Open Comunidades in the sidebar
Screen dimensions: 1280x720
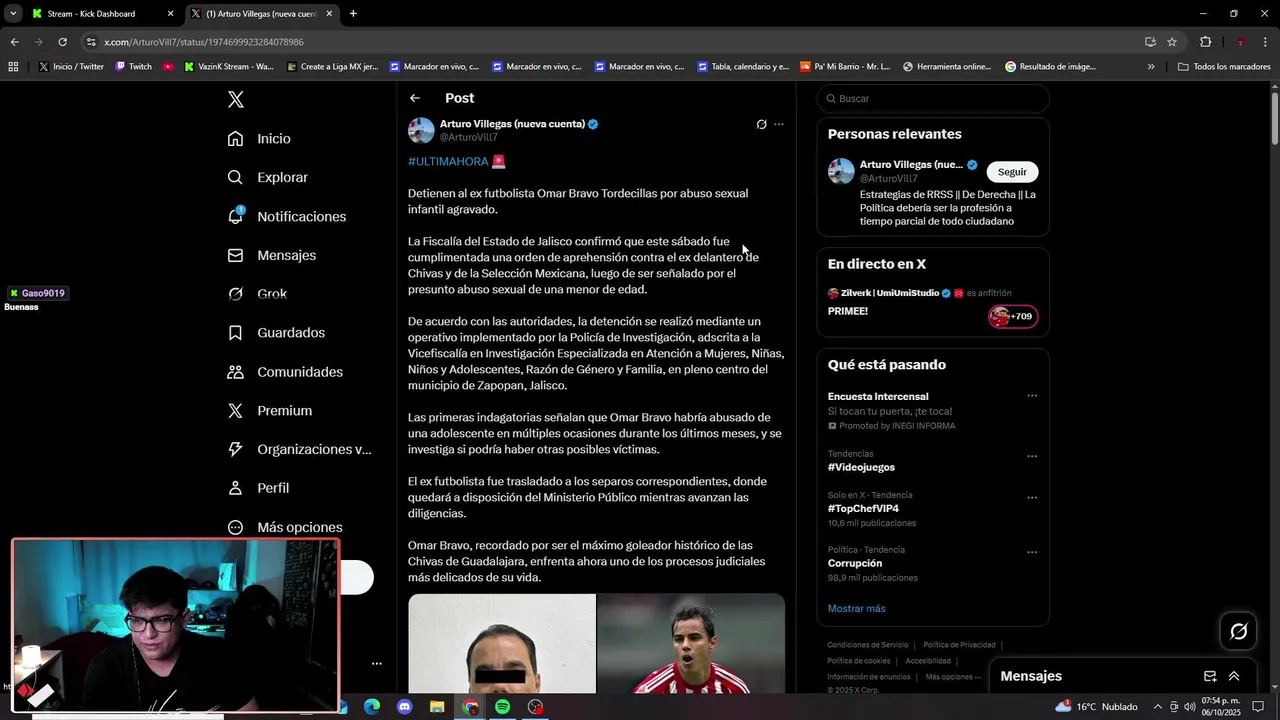coord(284,372)
